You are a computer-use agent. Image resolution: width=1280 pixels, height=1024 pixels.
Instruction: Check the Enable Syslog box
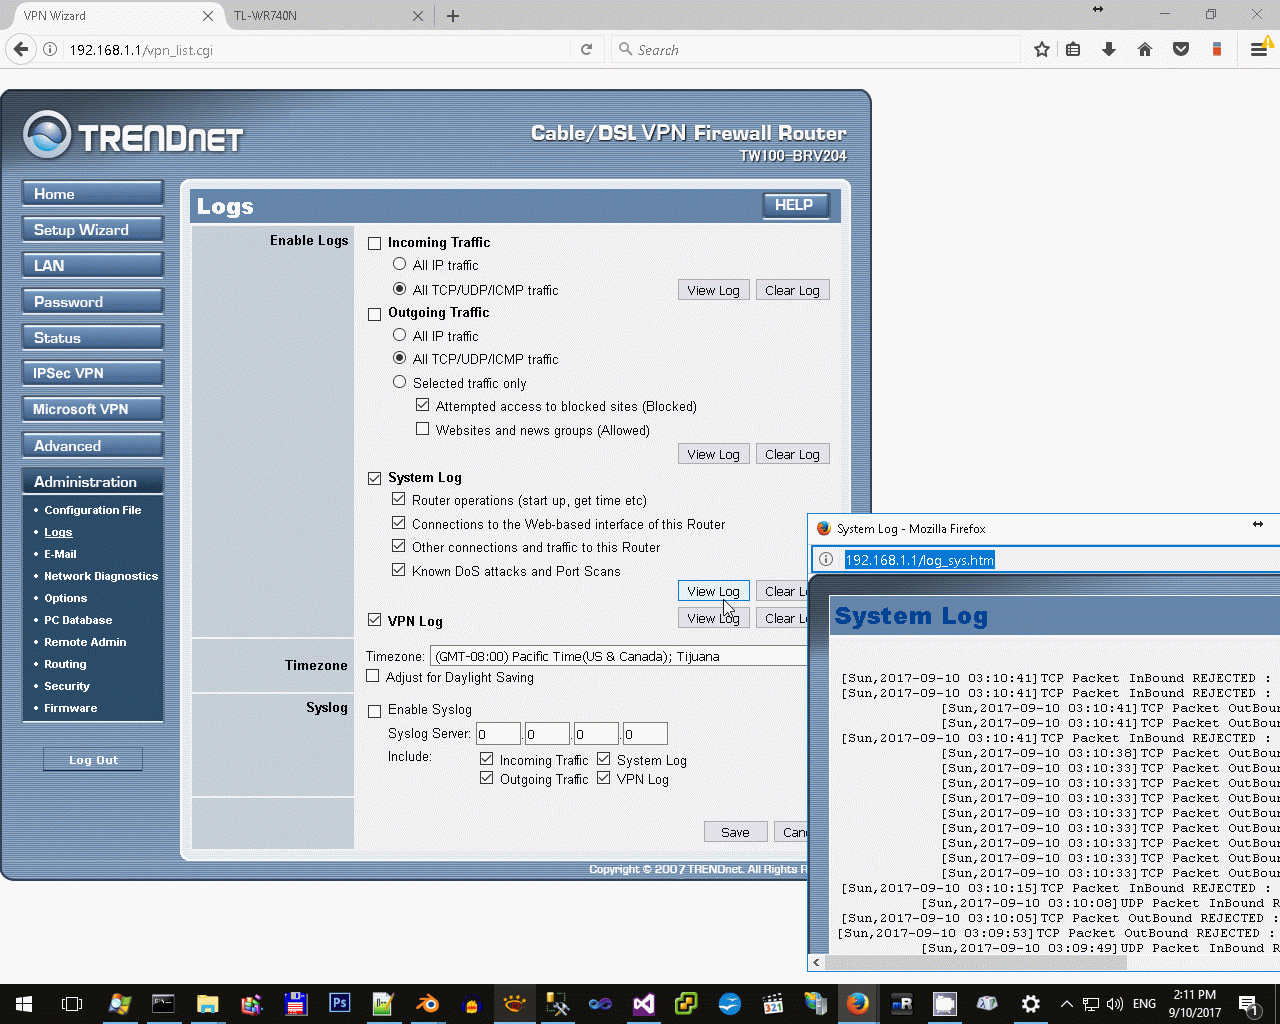375,711
